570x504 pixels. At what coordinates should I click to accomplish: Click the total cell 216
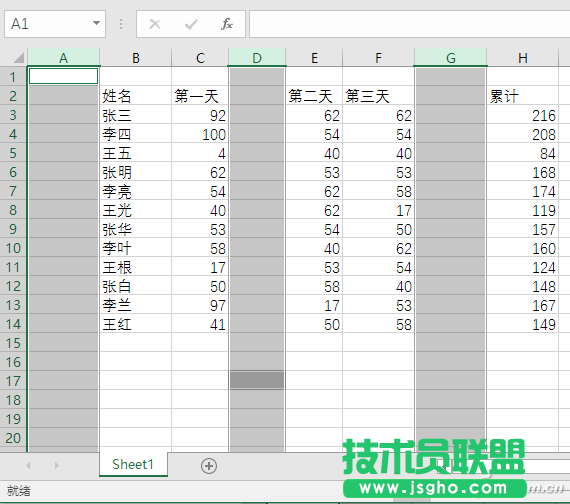point(523,115)
